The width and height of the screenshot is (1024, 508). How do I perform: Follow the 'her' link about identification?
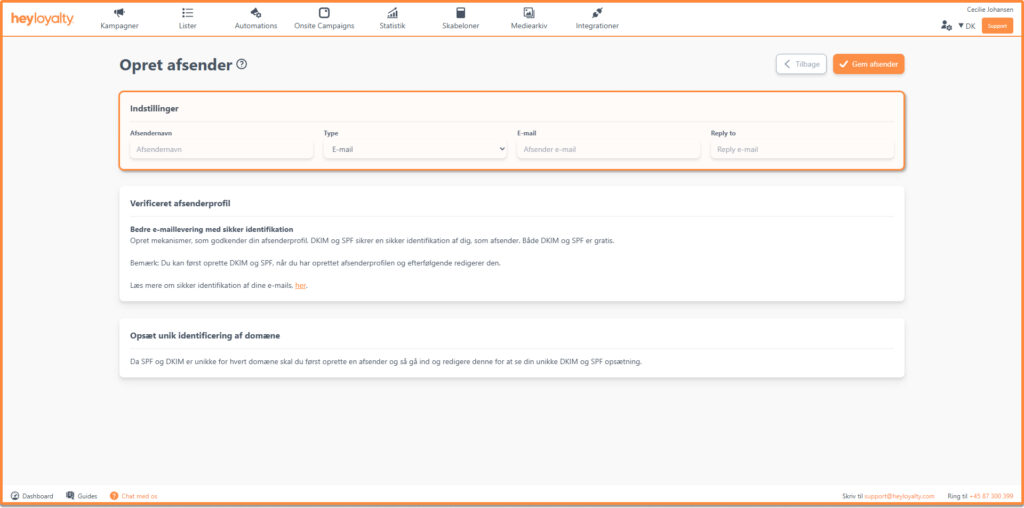300,286
